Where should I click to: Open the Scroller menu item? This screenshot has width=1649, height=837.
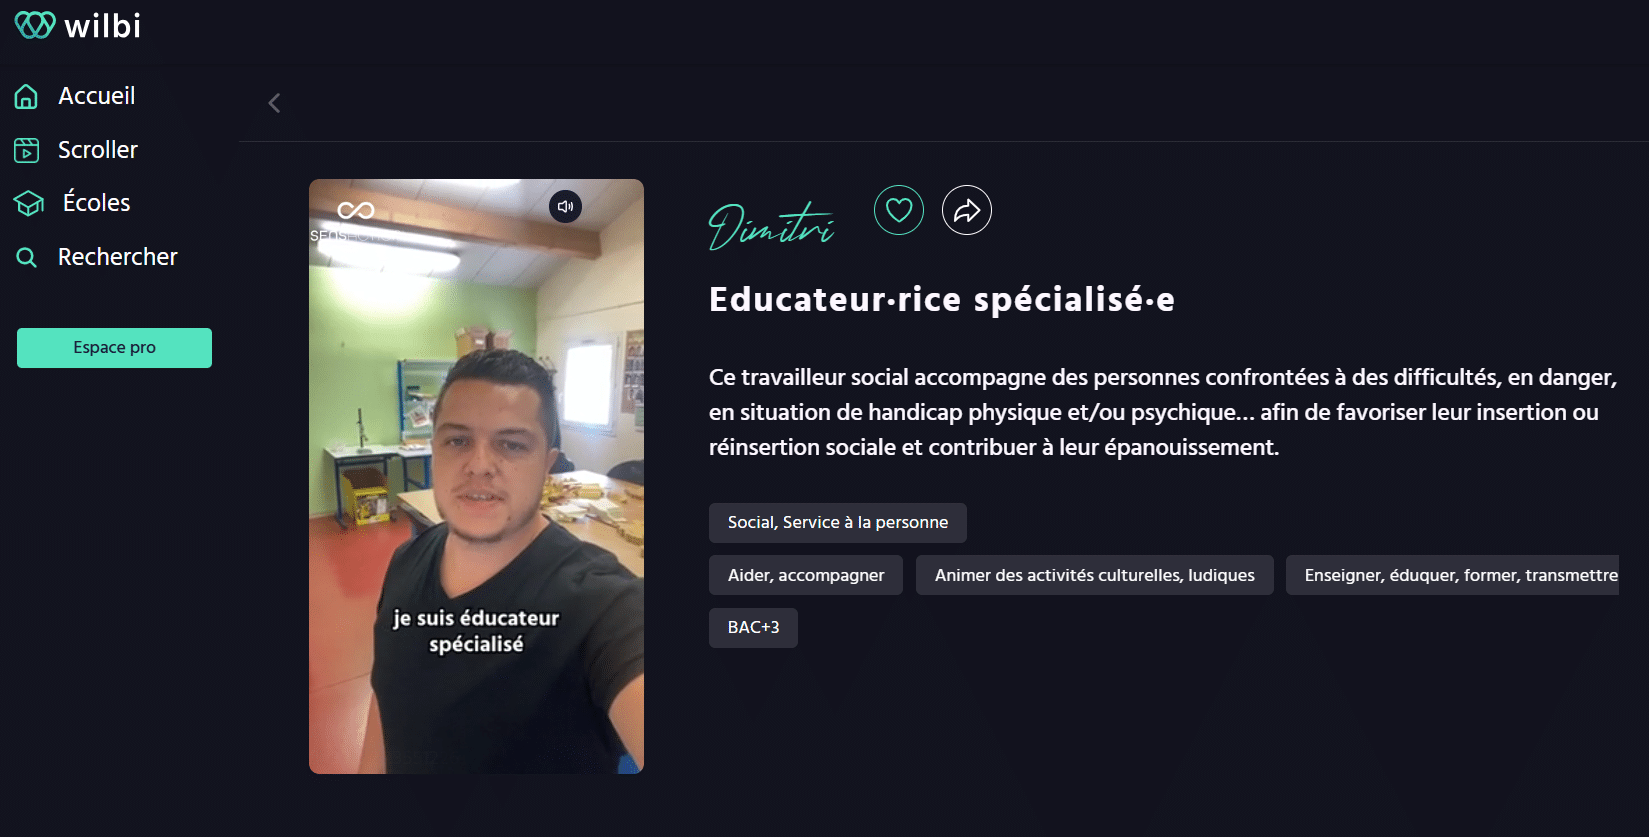point(98,150)
